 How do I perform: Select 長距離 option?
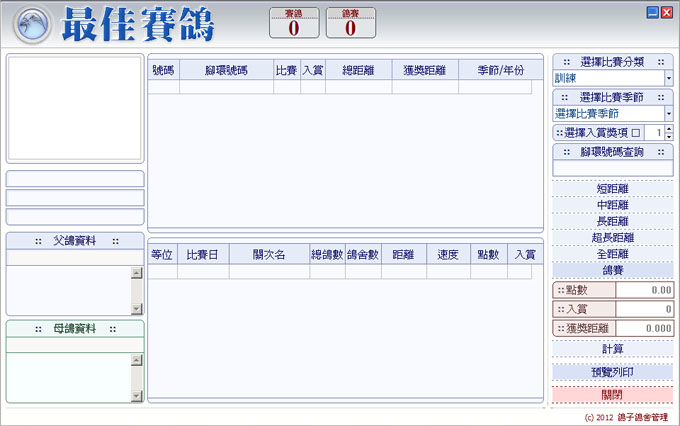[x=612, y=221]
